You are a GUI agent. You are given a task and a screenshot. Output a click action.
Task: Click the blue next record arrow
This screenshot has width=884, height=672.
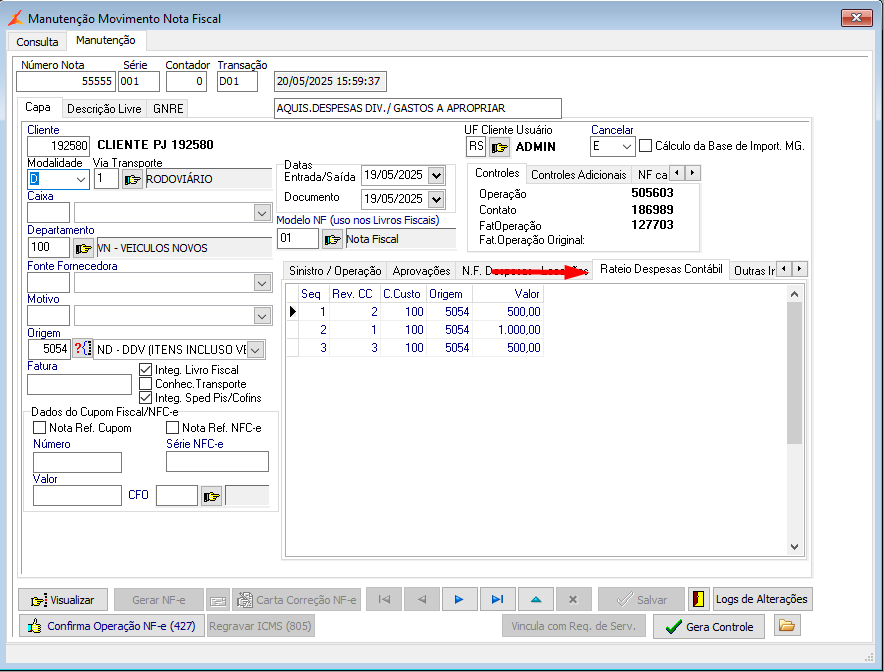[x=459, y=599]
